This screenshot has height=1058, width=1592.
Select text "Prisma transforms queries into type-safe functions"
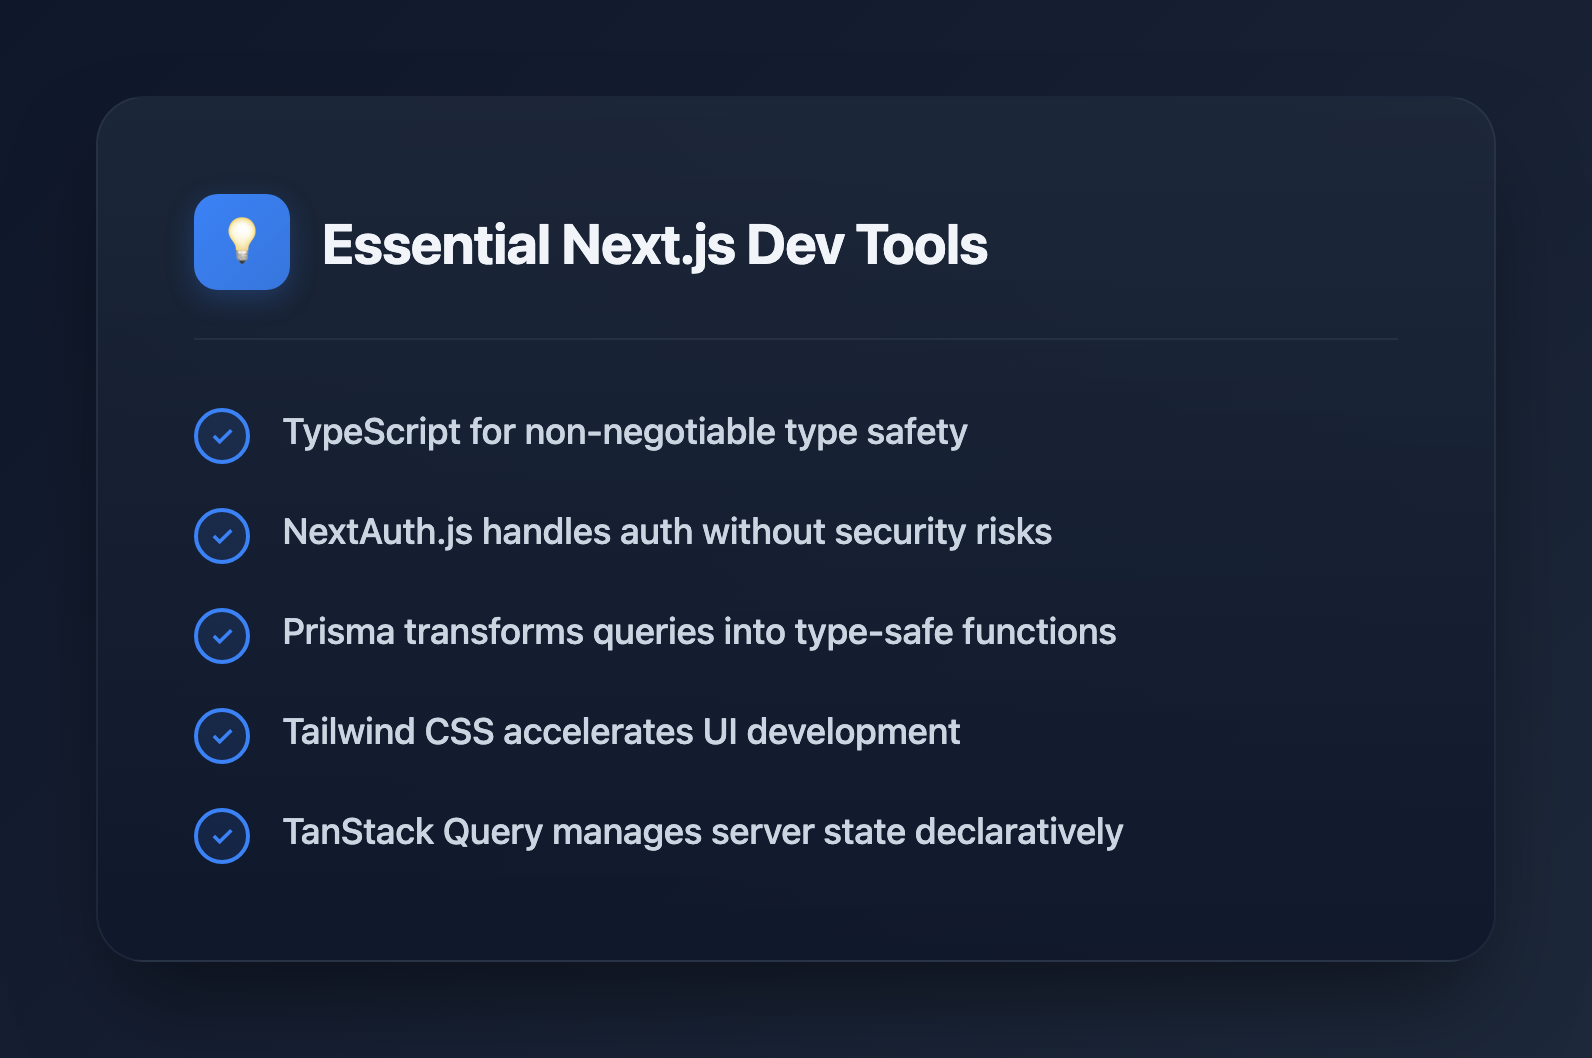[699, 633]
